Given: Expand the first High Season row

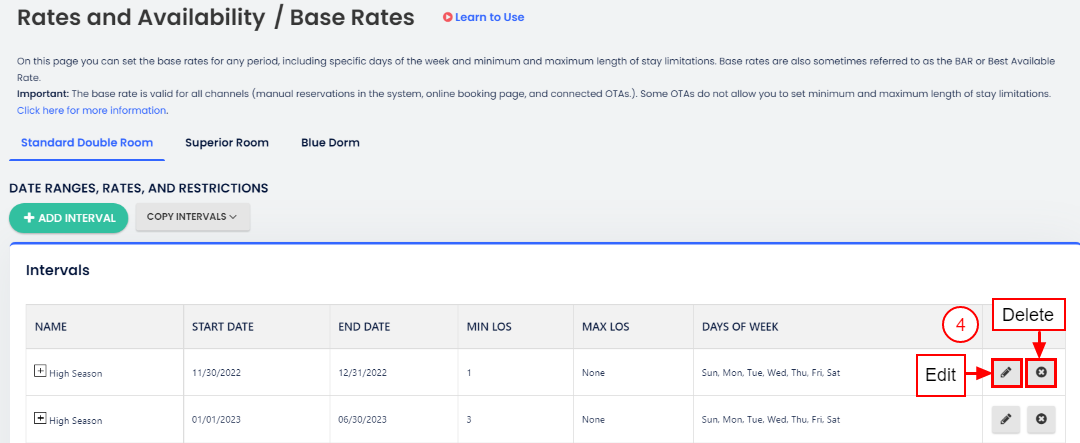Looking at the screenshot, I should [x=40, y=372].
